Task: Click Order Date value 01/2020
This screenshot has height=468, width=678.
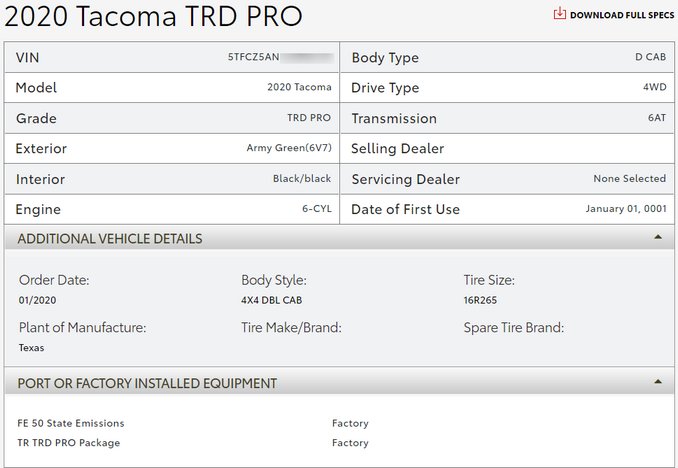Action: coord(37,300)
